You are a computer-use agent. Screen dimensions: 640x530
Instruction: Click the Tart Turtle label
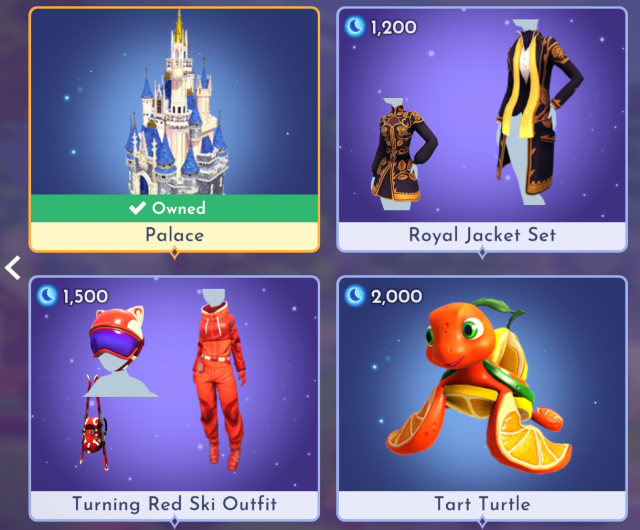[x=482, y=504]
